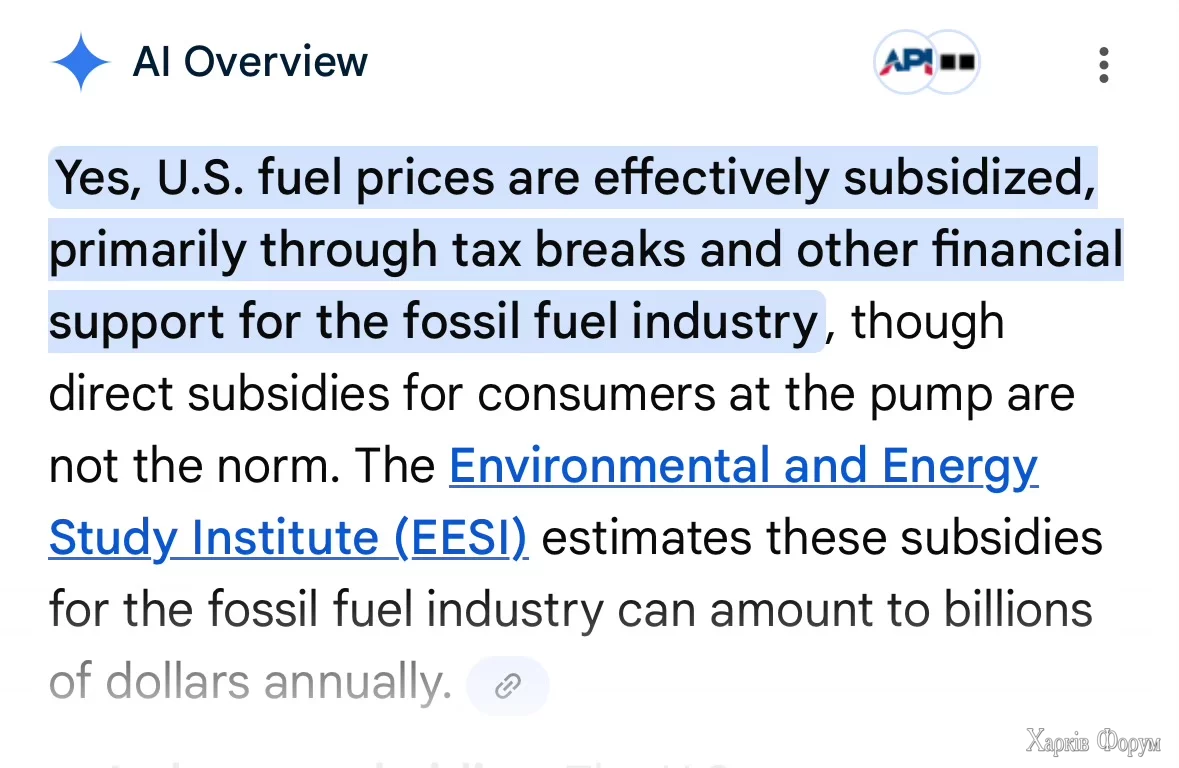Click the chain link icon after 'annually.'
Image resolution: width=1179 pixels, height=768 pixels.
coord(508,685)
